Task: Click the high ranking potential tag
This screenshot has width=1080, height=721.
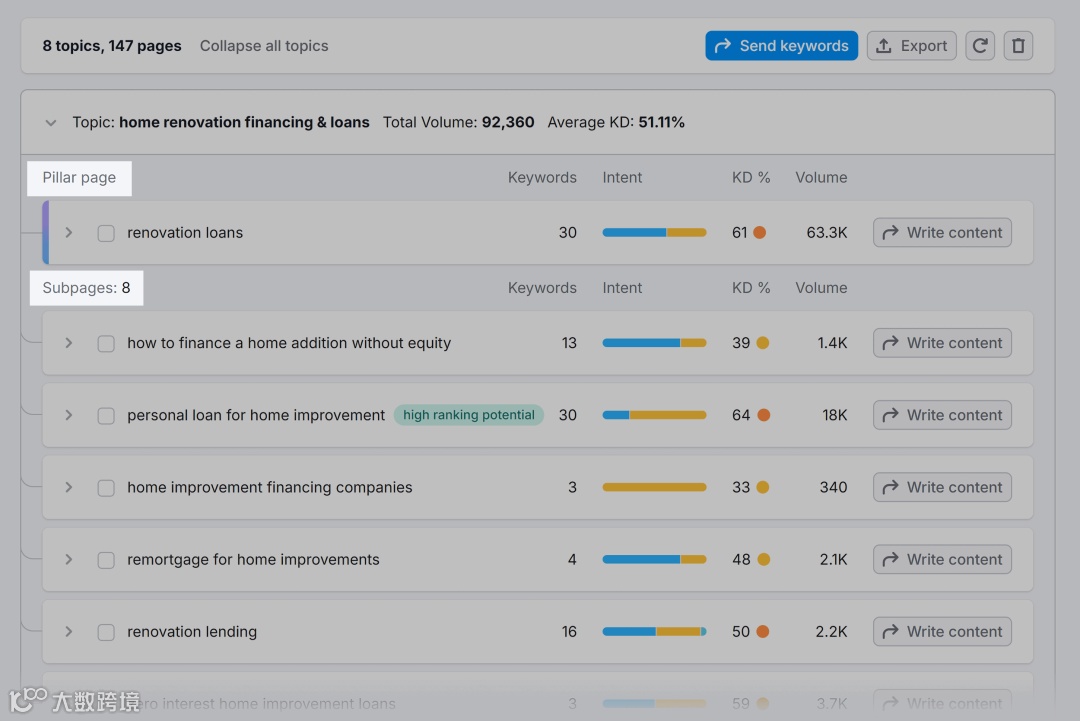Action: pos(468,415)
